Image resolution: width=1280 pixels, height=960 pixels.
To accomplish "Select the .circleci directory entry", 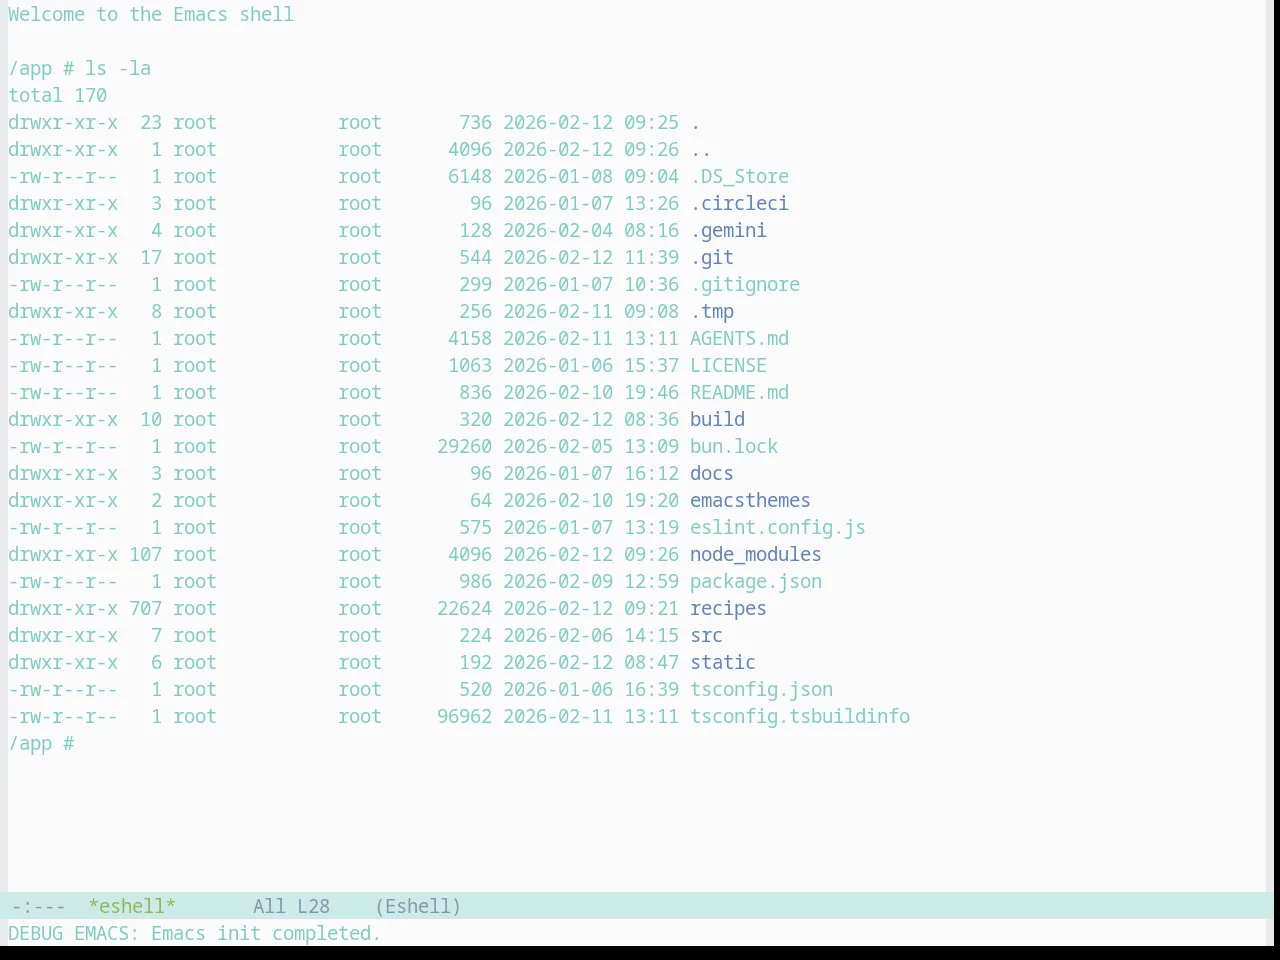I will pyautogui.click(x=739, y=204).
